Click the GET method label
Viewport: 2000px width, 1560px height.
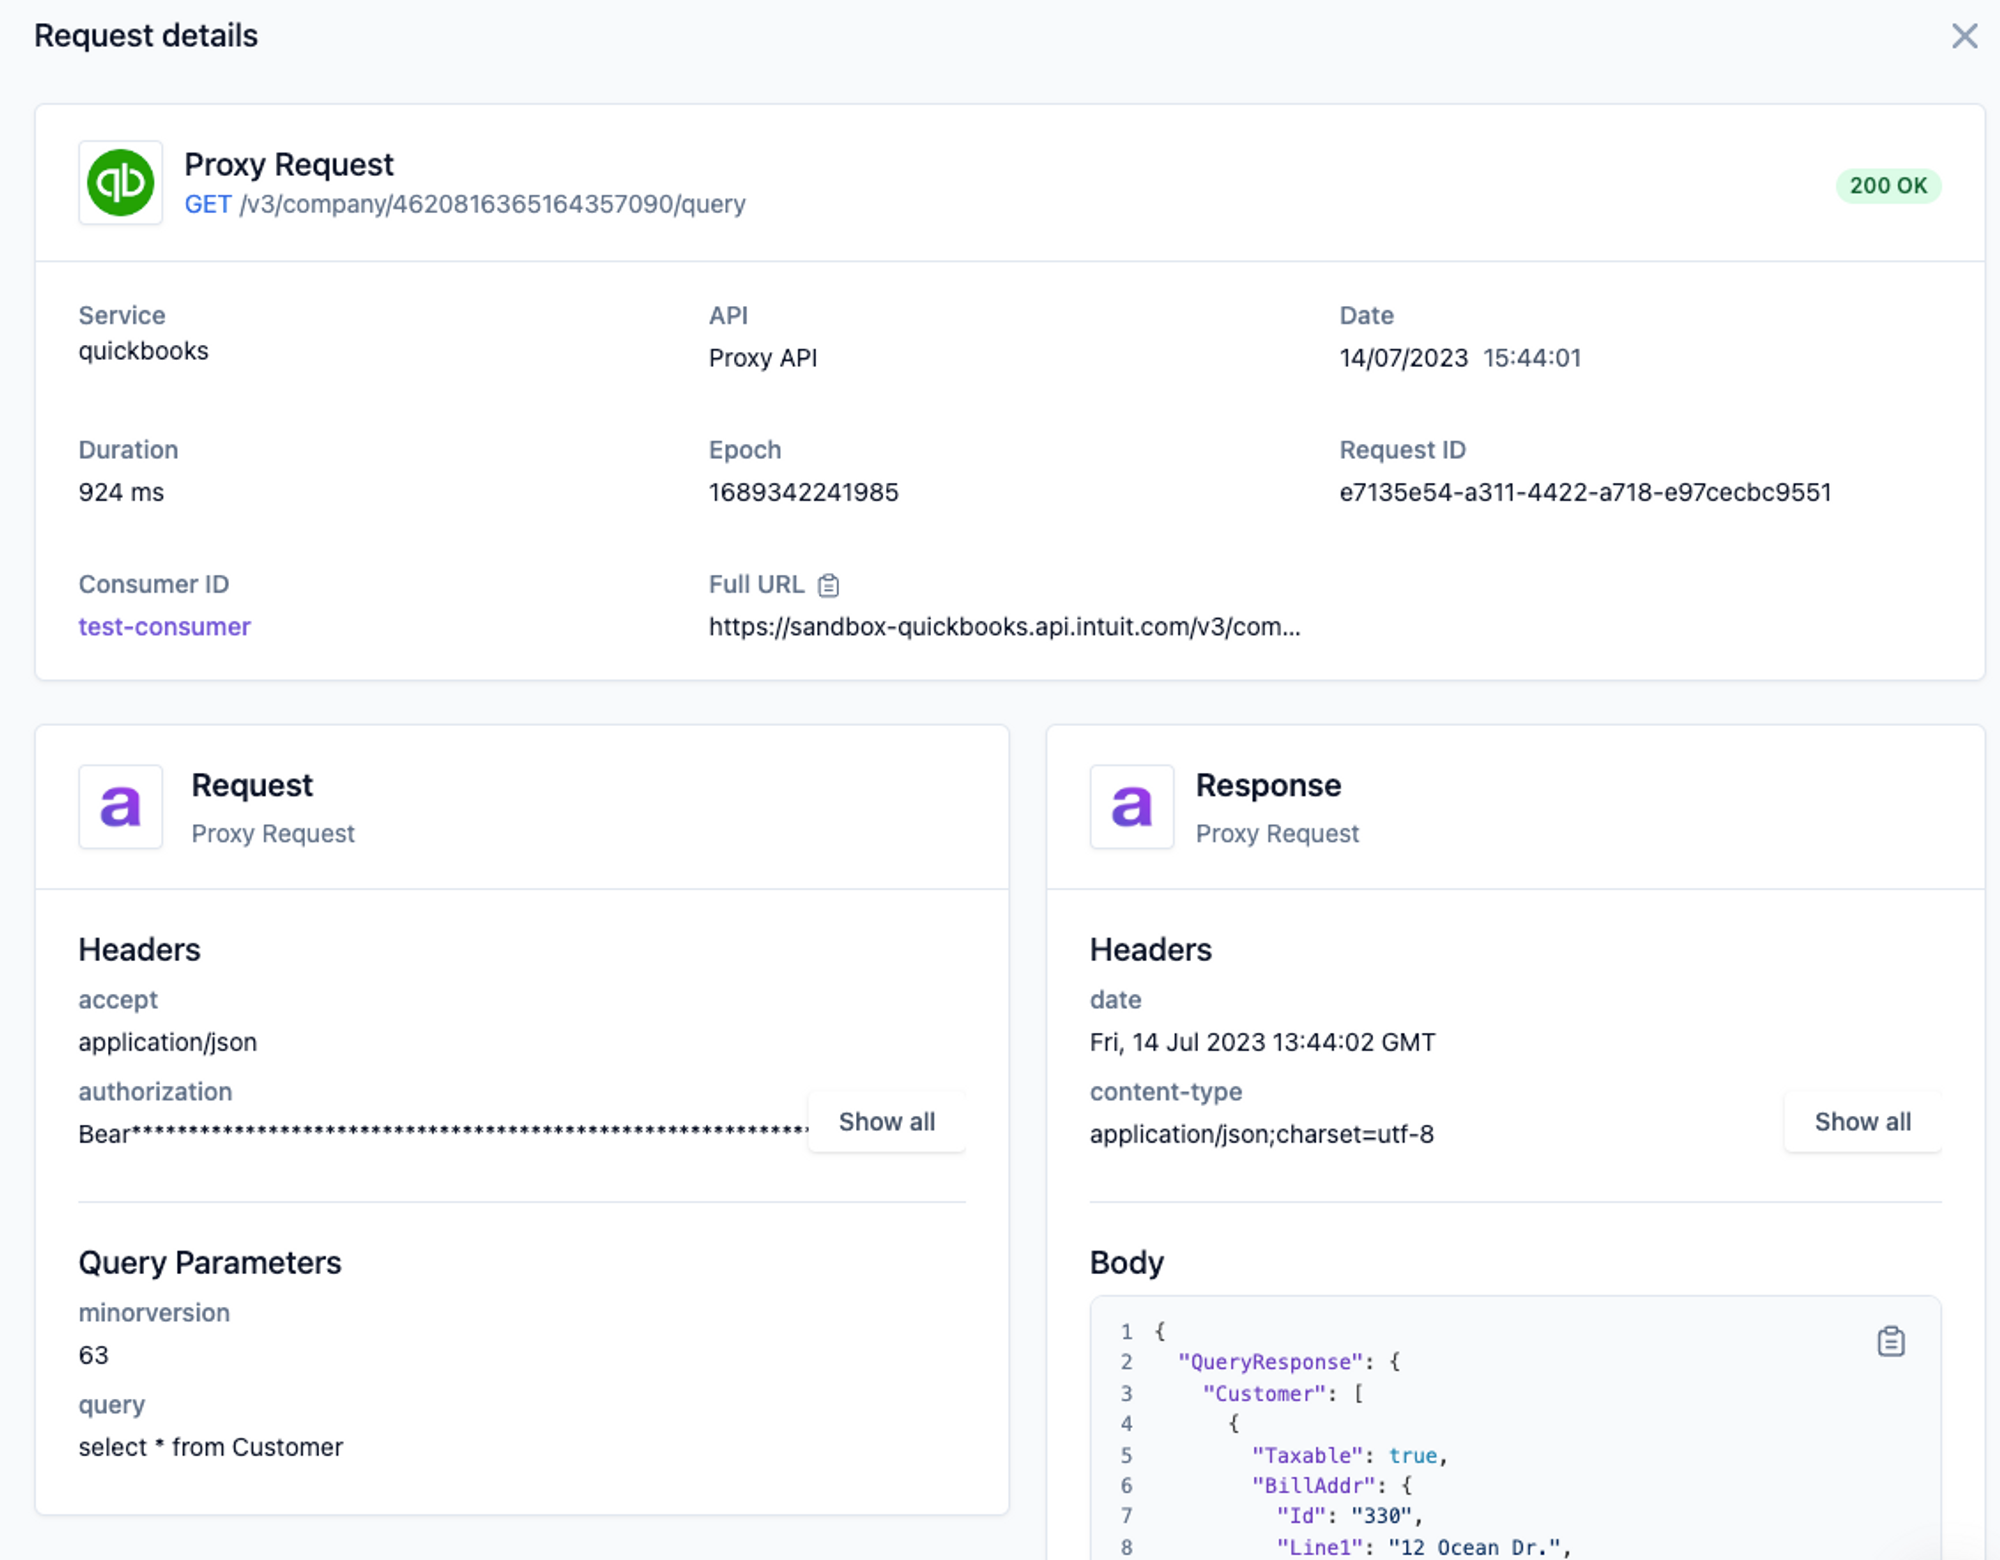(x=208, y=204)
